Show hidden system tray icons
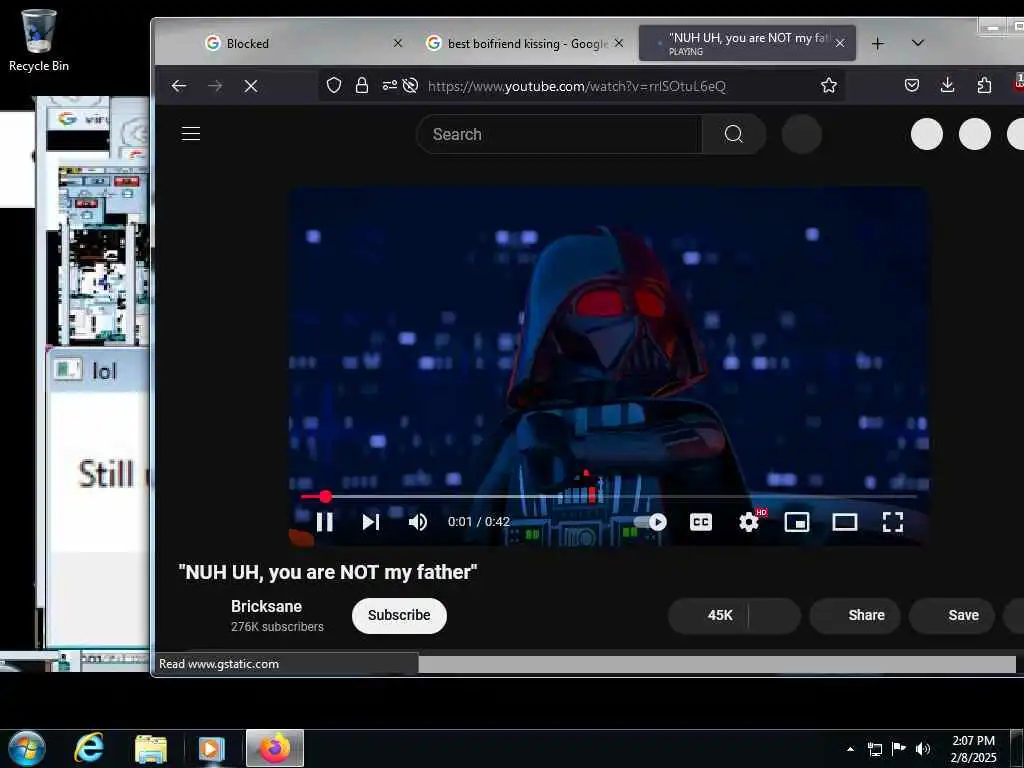 [850, 749]
